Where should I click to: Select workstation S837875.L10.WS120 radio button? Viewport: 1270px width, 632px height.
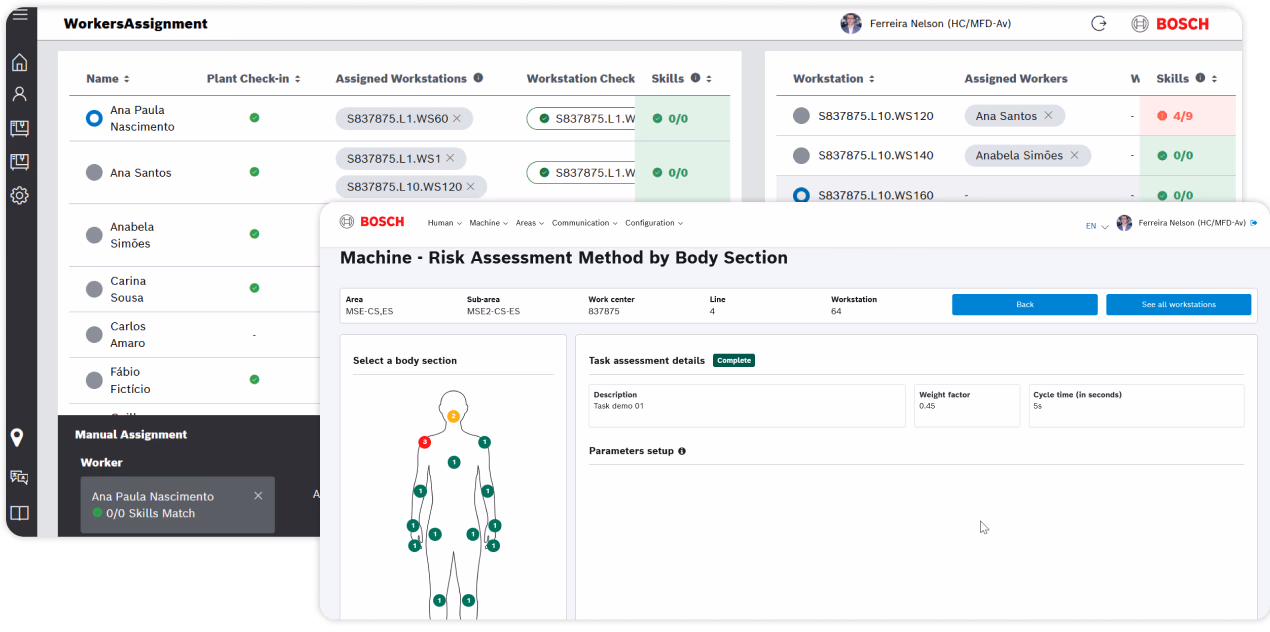click(801, 116)
